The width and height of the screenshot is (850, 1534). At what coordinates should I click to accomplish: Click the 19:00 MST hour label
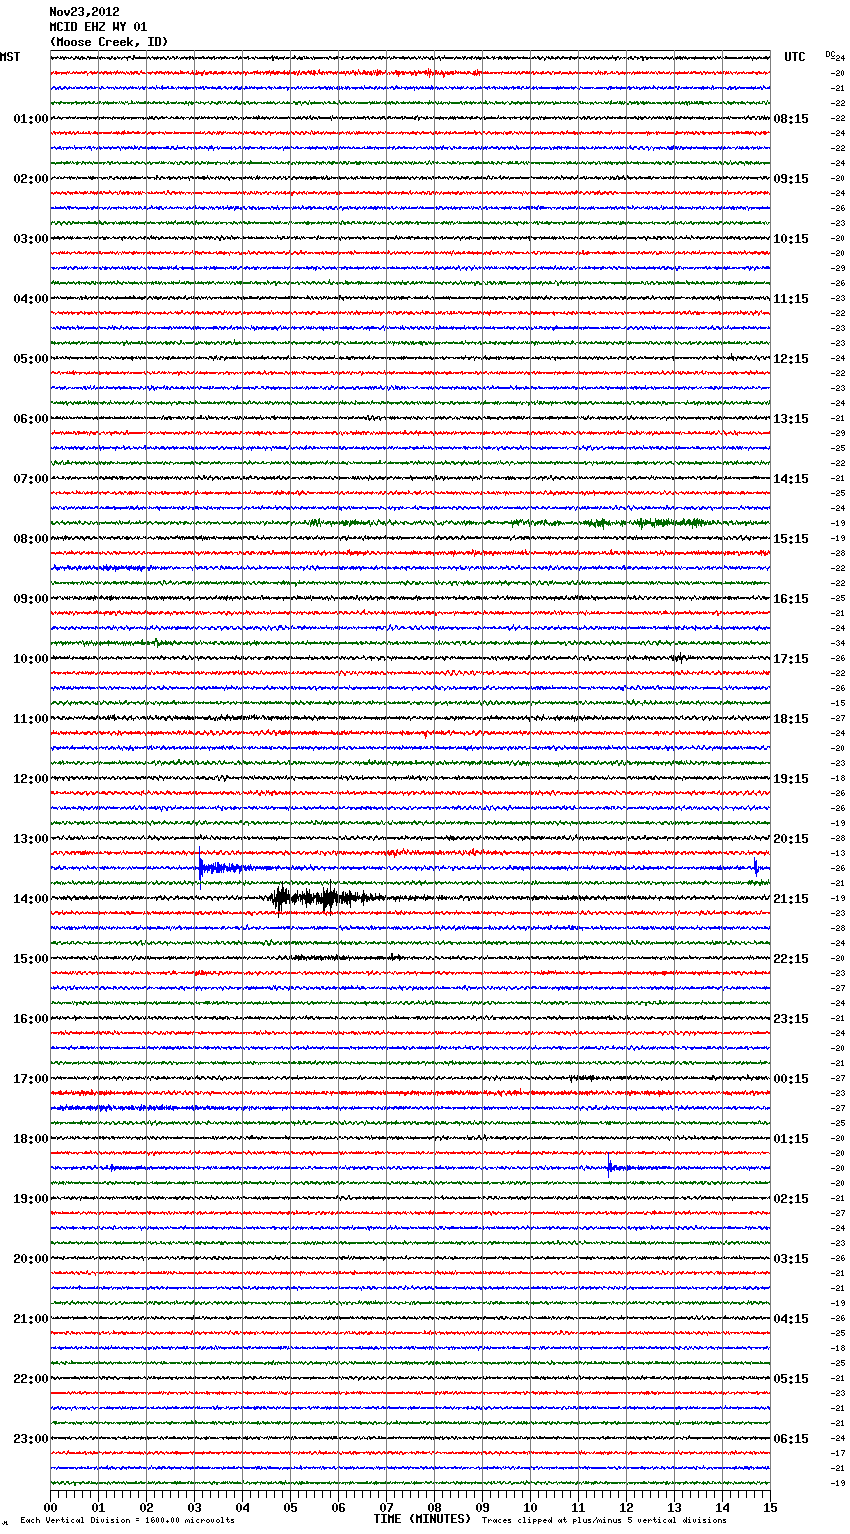(x=31, y=1199)
